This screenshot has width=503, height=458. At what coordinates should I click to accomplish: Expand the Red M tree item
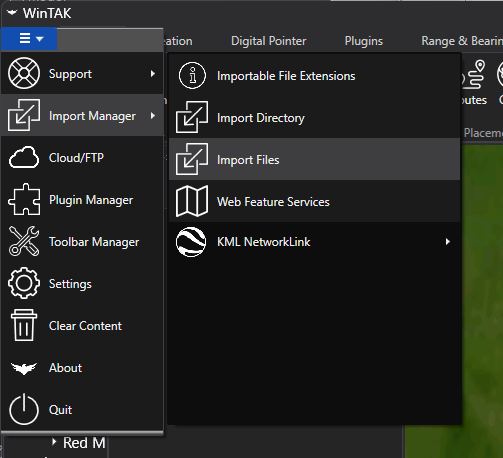[x=54, y=442]
